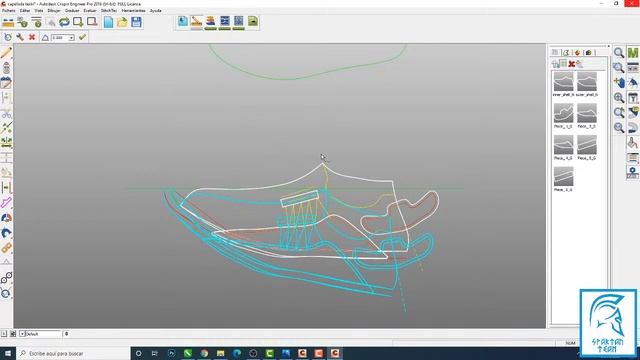640x360 pixels.
Task: Select the scissors cut tool in left toolbar
Action: click(6, 114)
